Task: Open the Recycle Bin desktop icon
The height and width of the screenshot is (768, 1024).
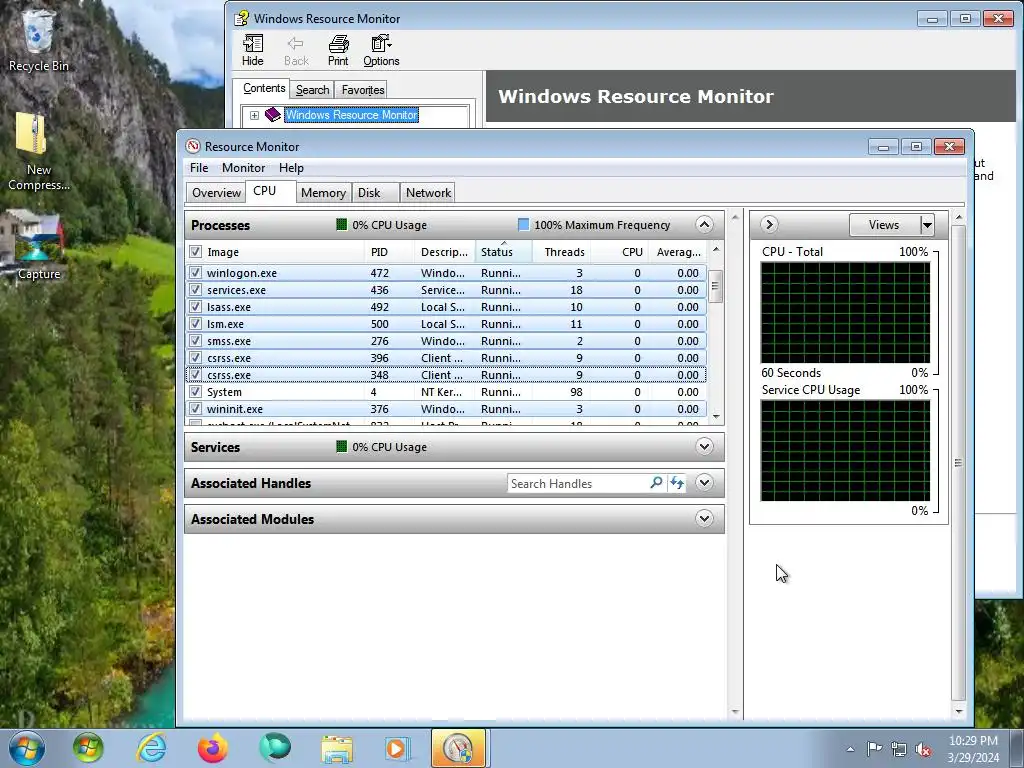Action: [x=38, y=40]
